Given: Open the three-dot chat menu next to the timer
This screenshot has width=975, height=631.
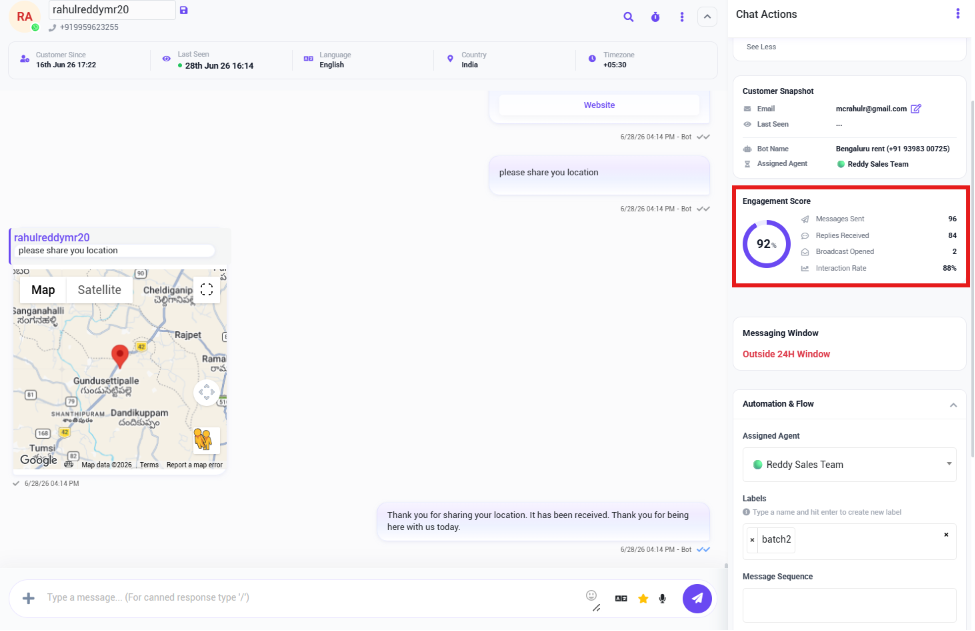Looking at the screenshot, I should pos(682,17).
